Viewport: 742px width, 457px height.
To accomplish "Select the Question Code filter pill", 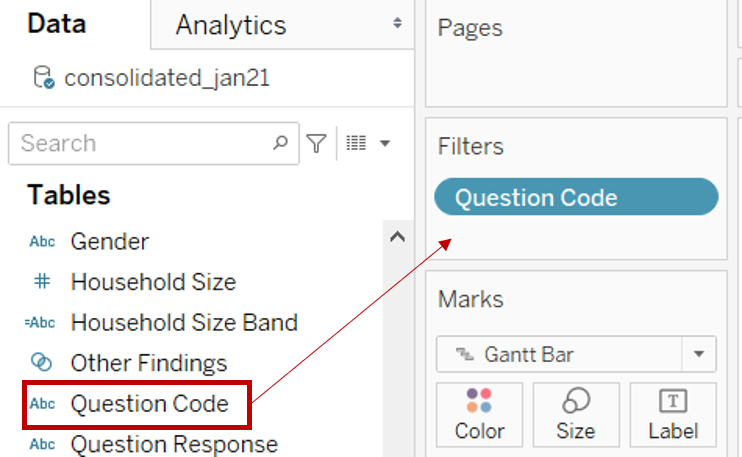I will click(576, 197).
